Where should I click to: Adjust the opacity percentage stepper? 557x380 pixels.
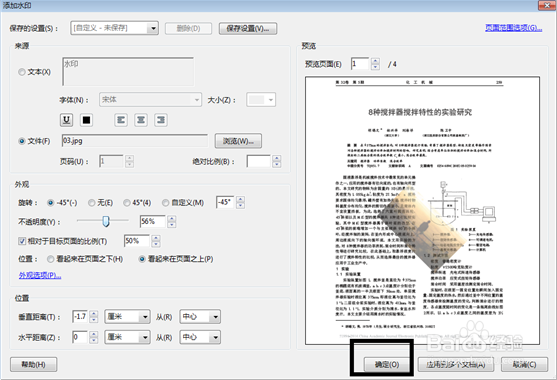point(171,222)
